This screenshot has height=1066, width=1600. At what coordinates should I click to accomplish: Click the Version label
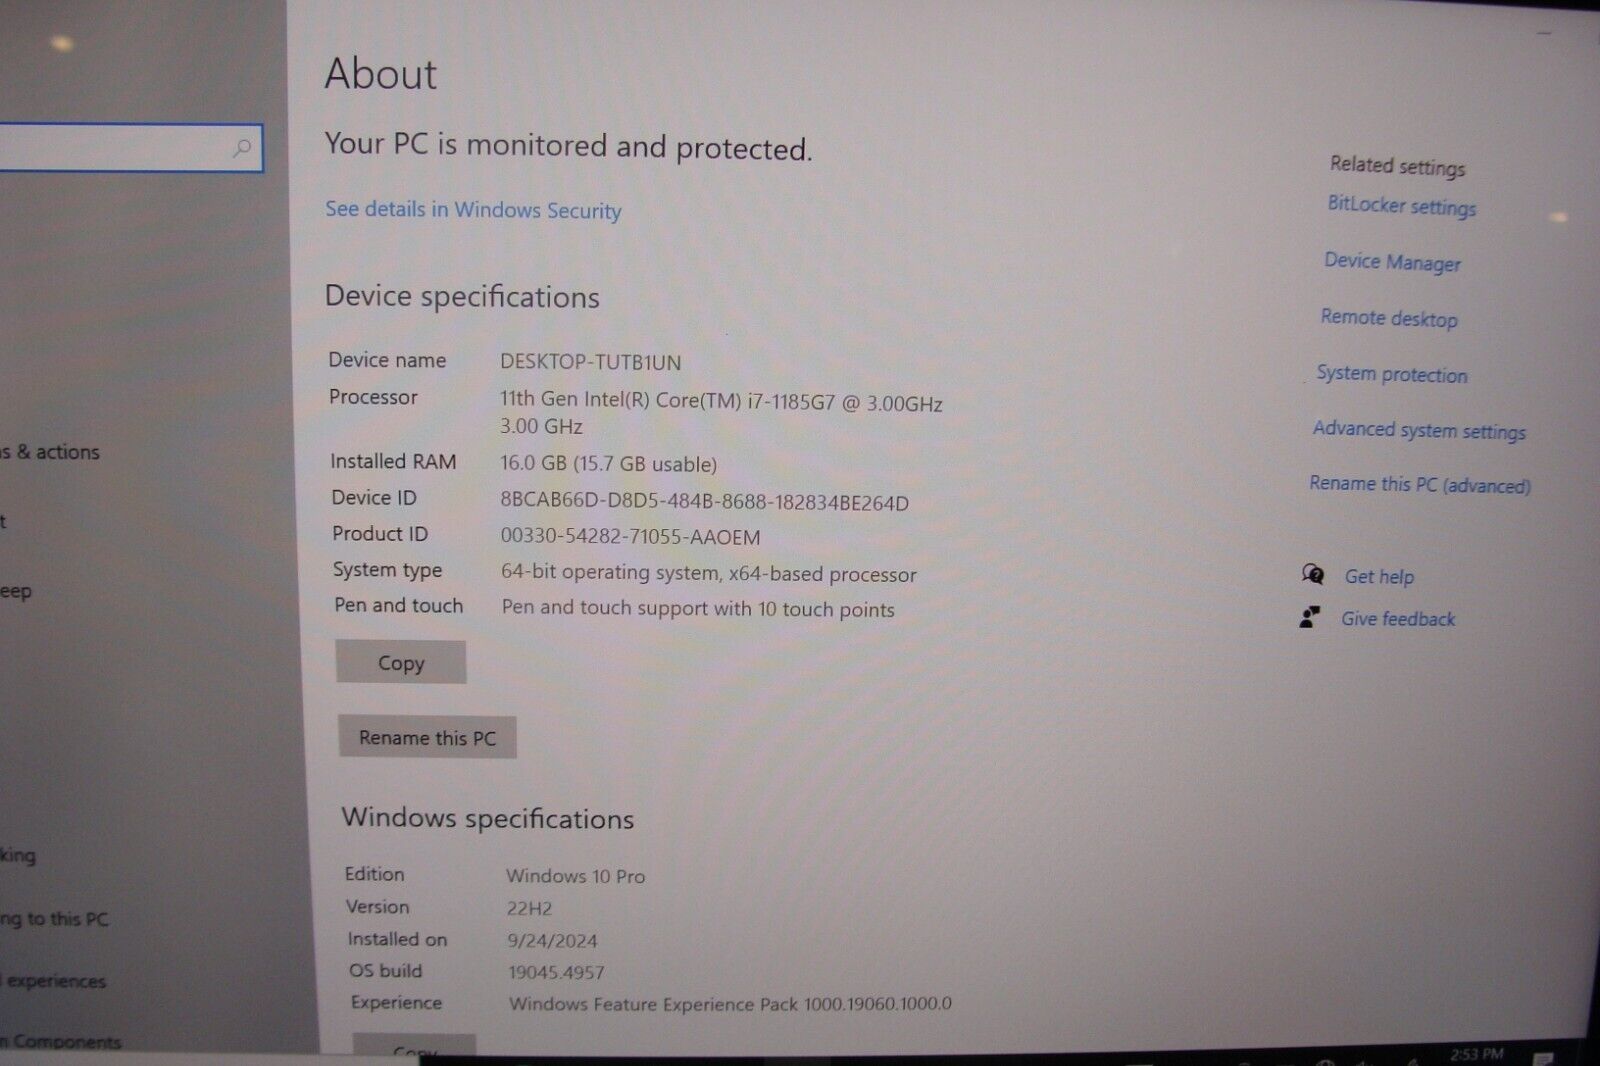coord(377,907)
